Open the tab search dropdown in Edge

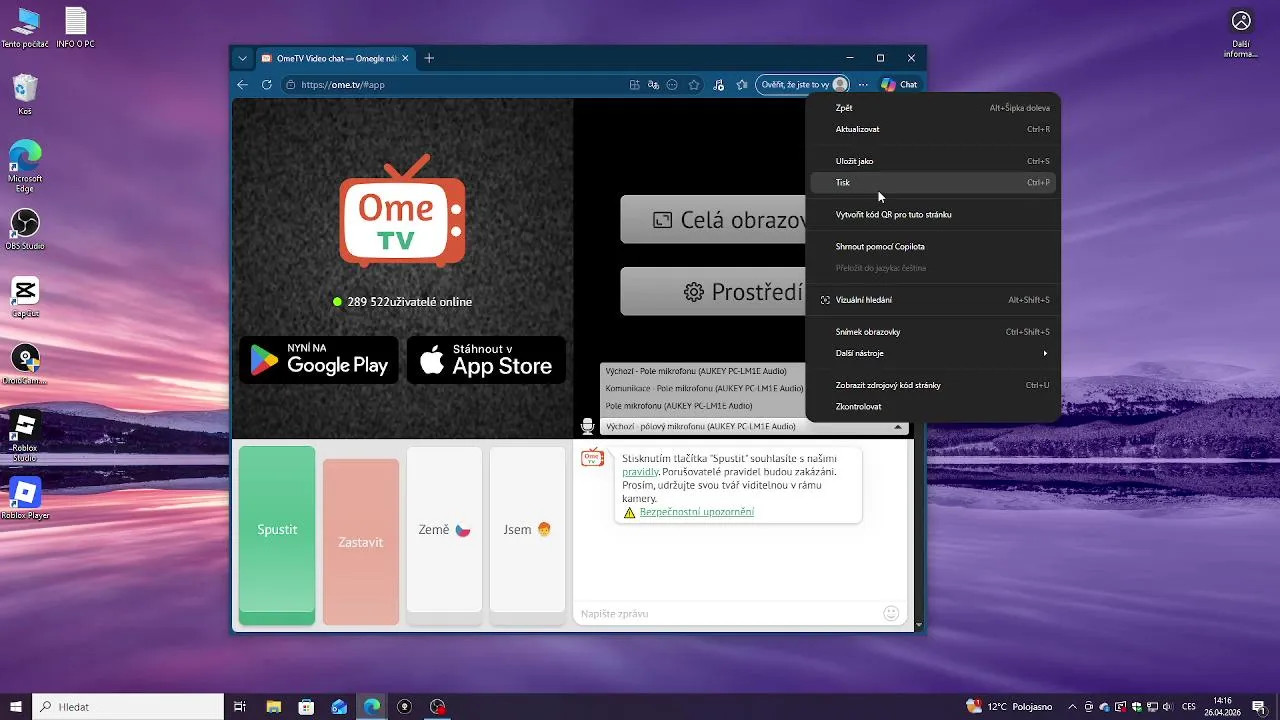click(x=242, y=58)
